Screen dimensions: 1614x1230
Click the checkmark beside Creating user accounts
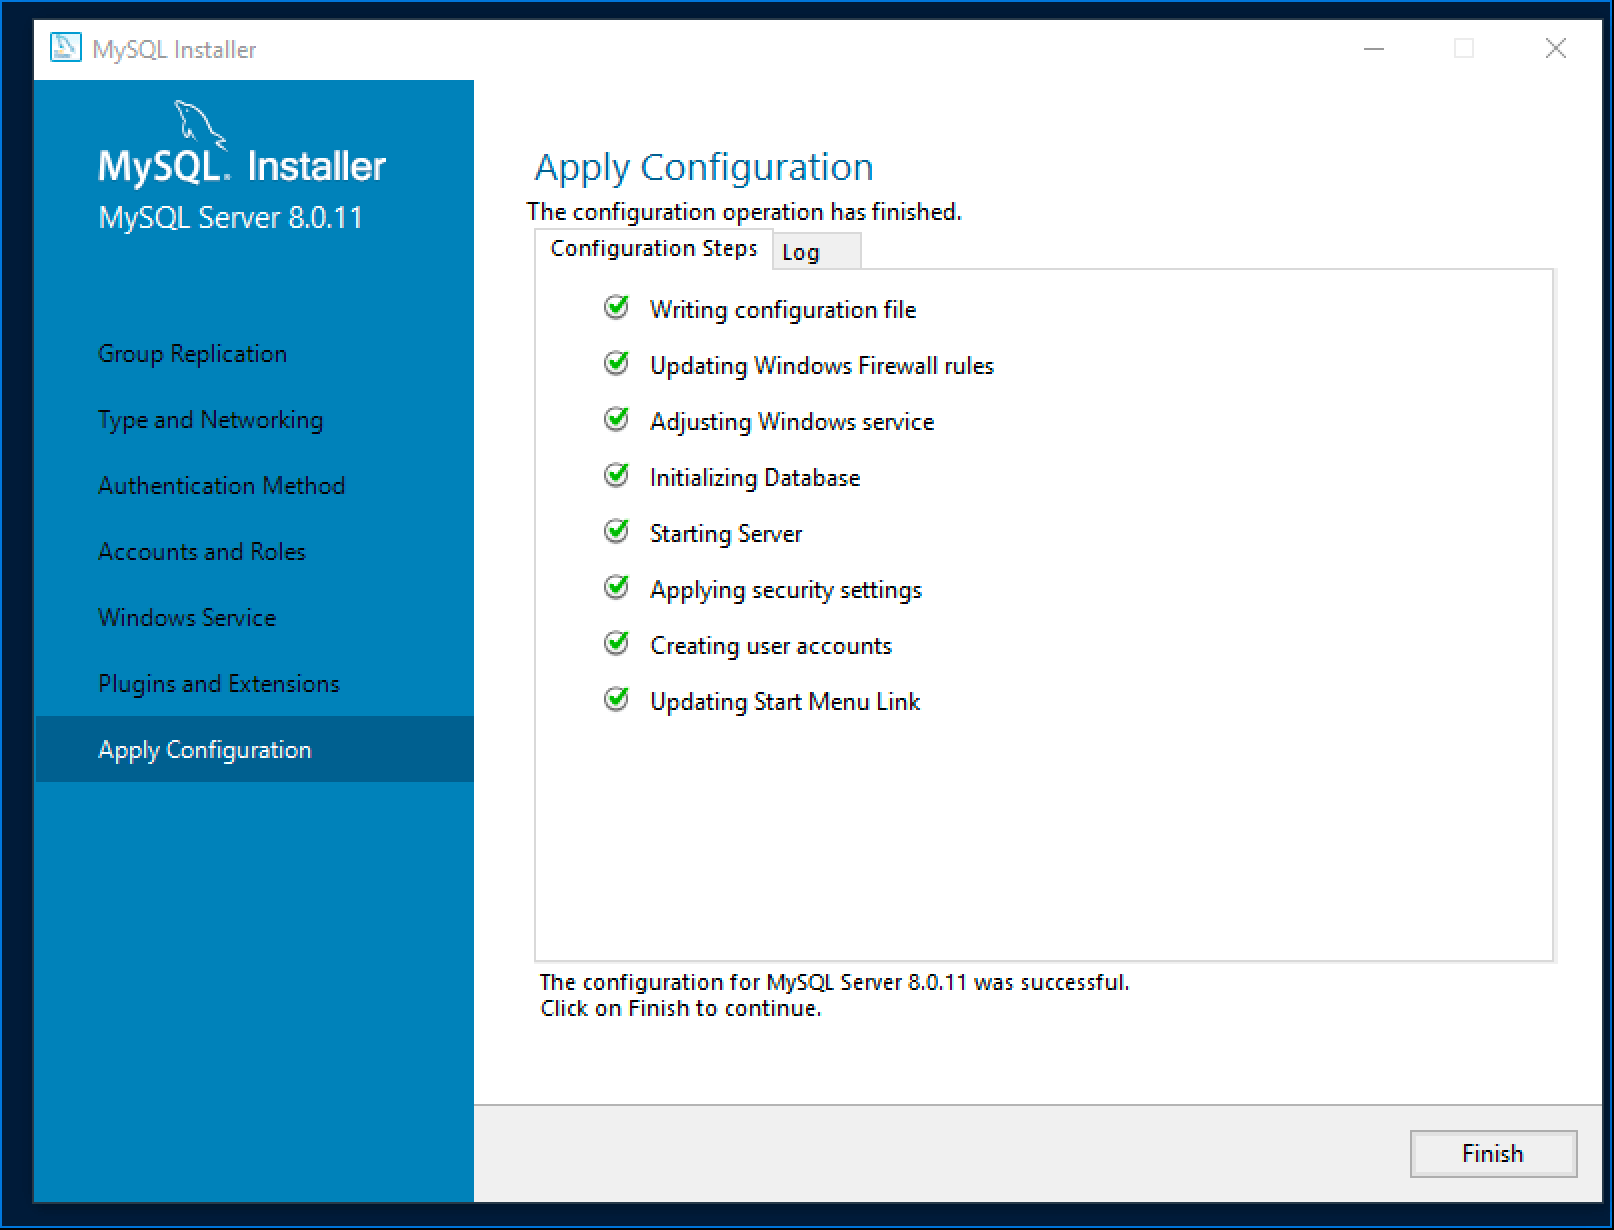tap(617, 644)
